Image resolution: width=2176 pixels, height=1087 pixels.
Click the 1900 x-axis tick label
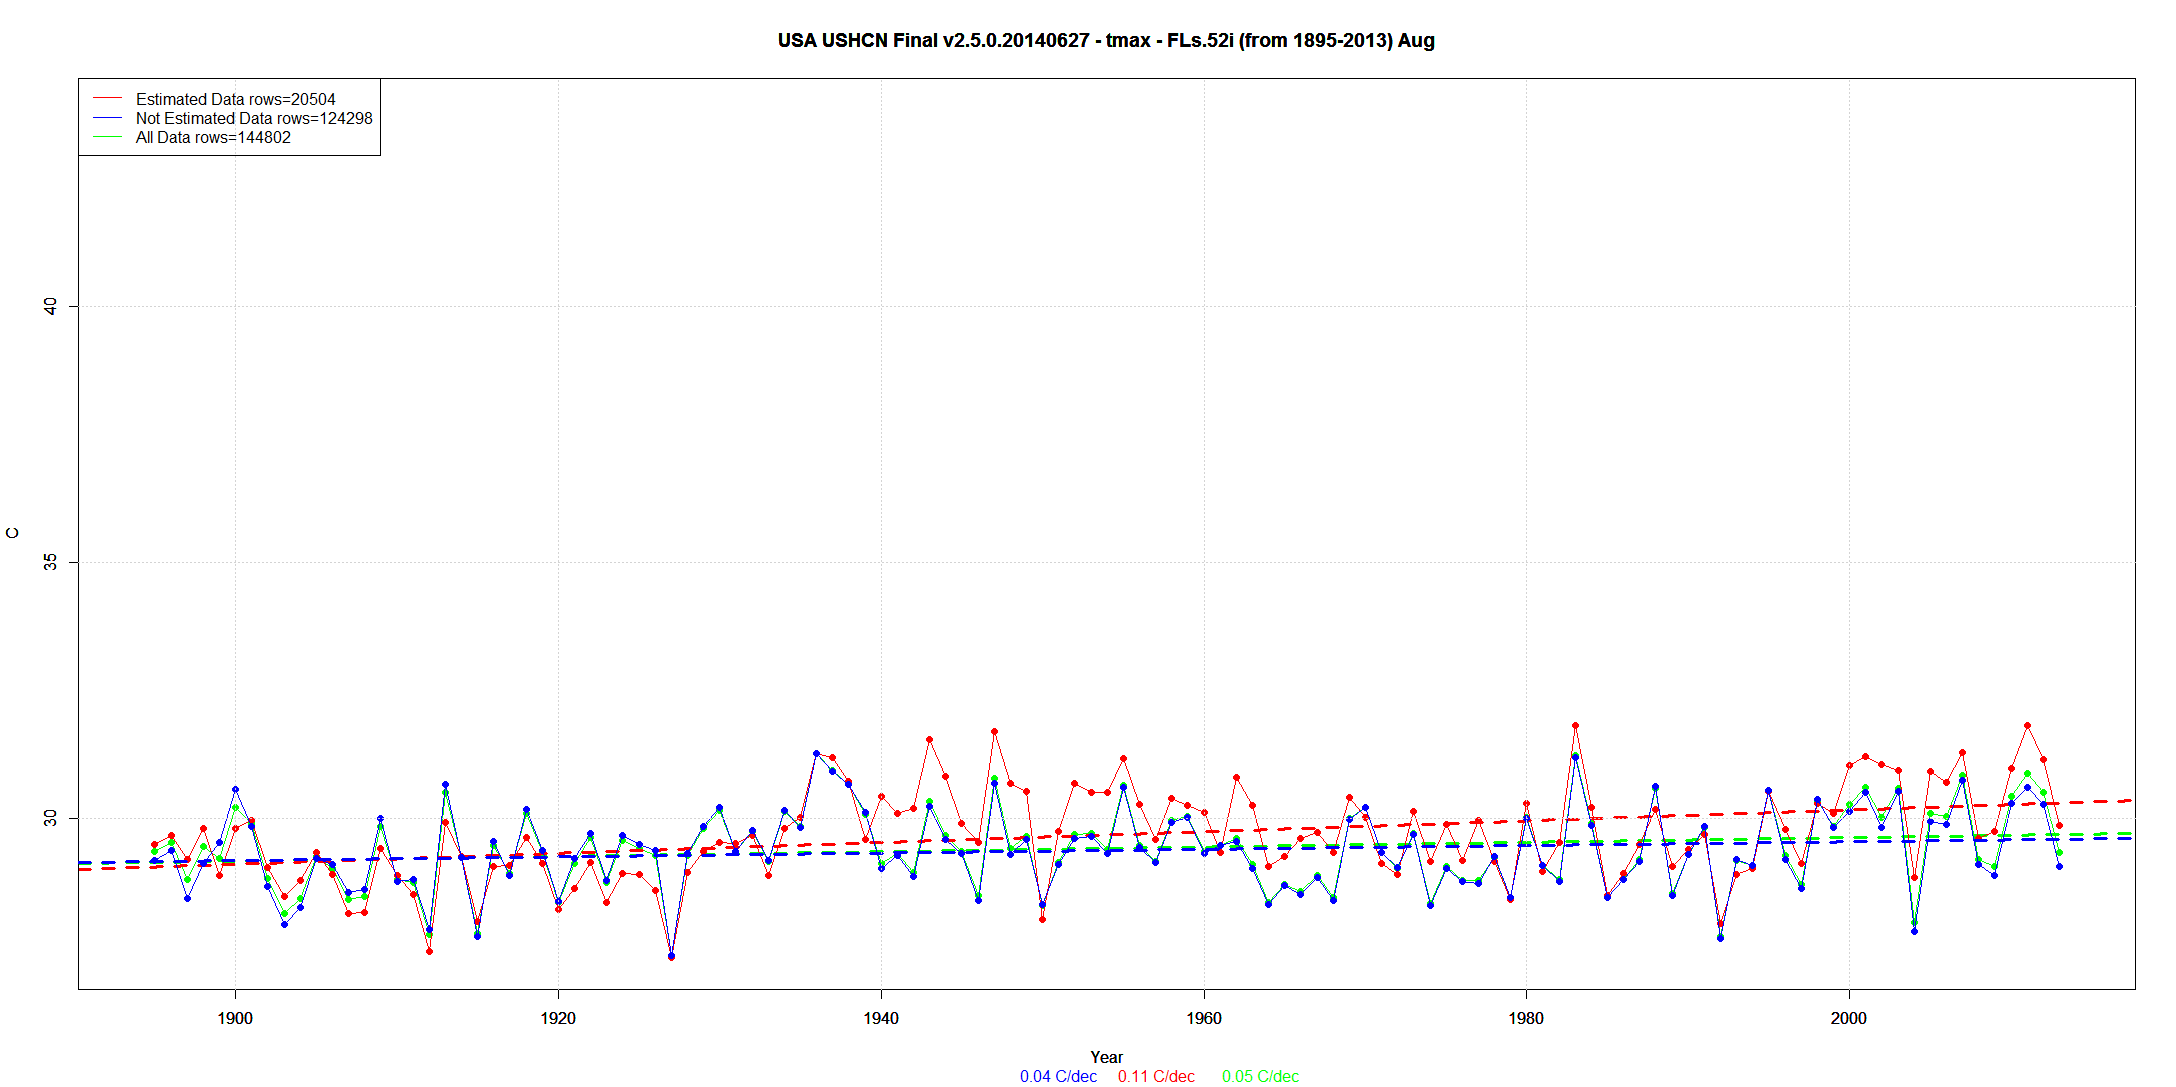tap(235, 1018)
